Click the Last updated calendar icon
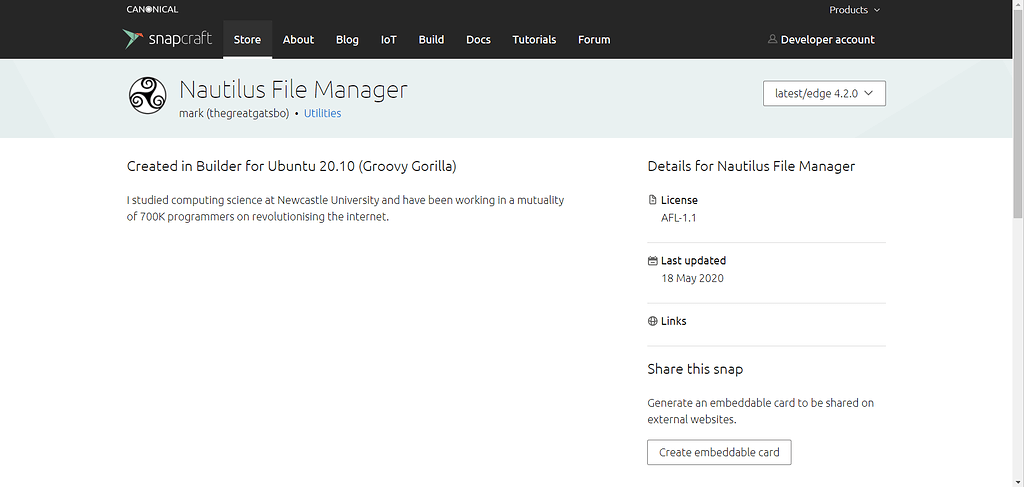The image size is (1024, 487). point(653,261)
